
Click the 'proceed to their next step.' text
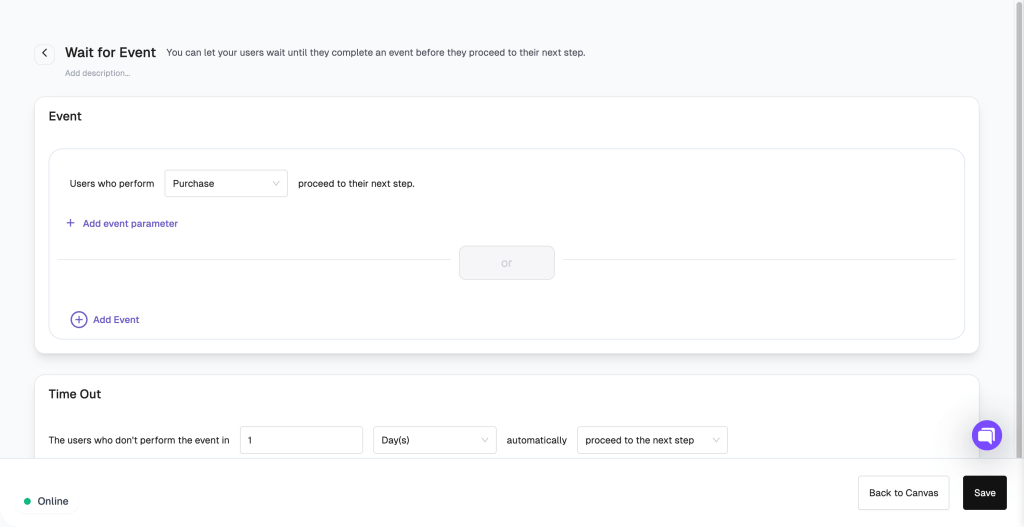pyautogui.click(x=357, y=184)
